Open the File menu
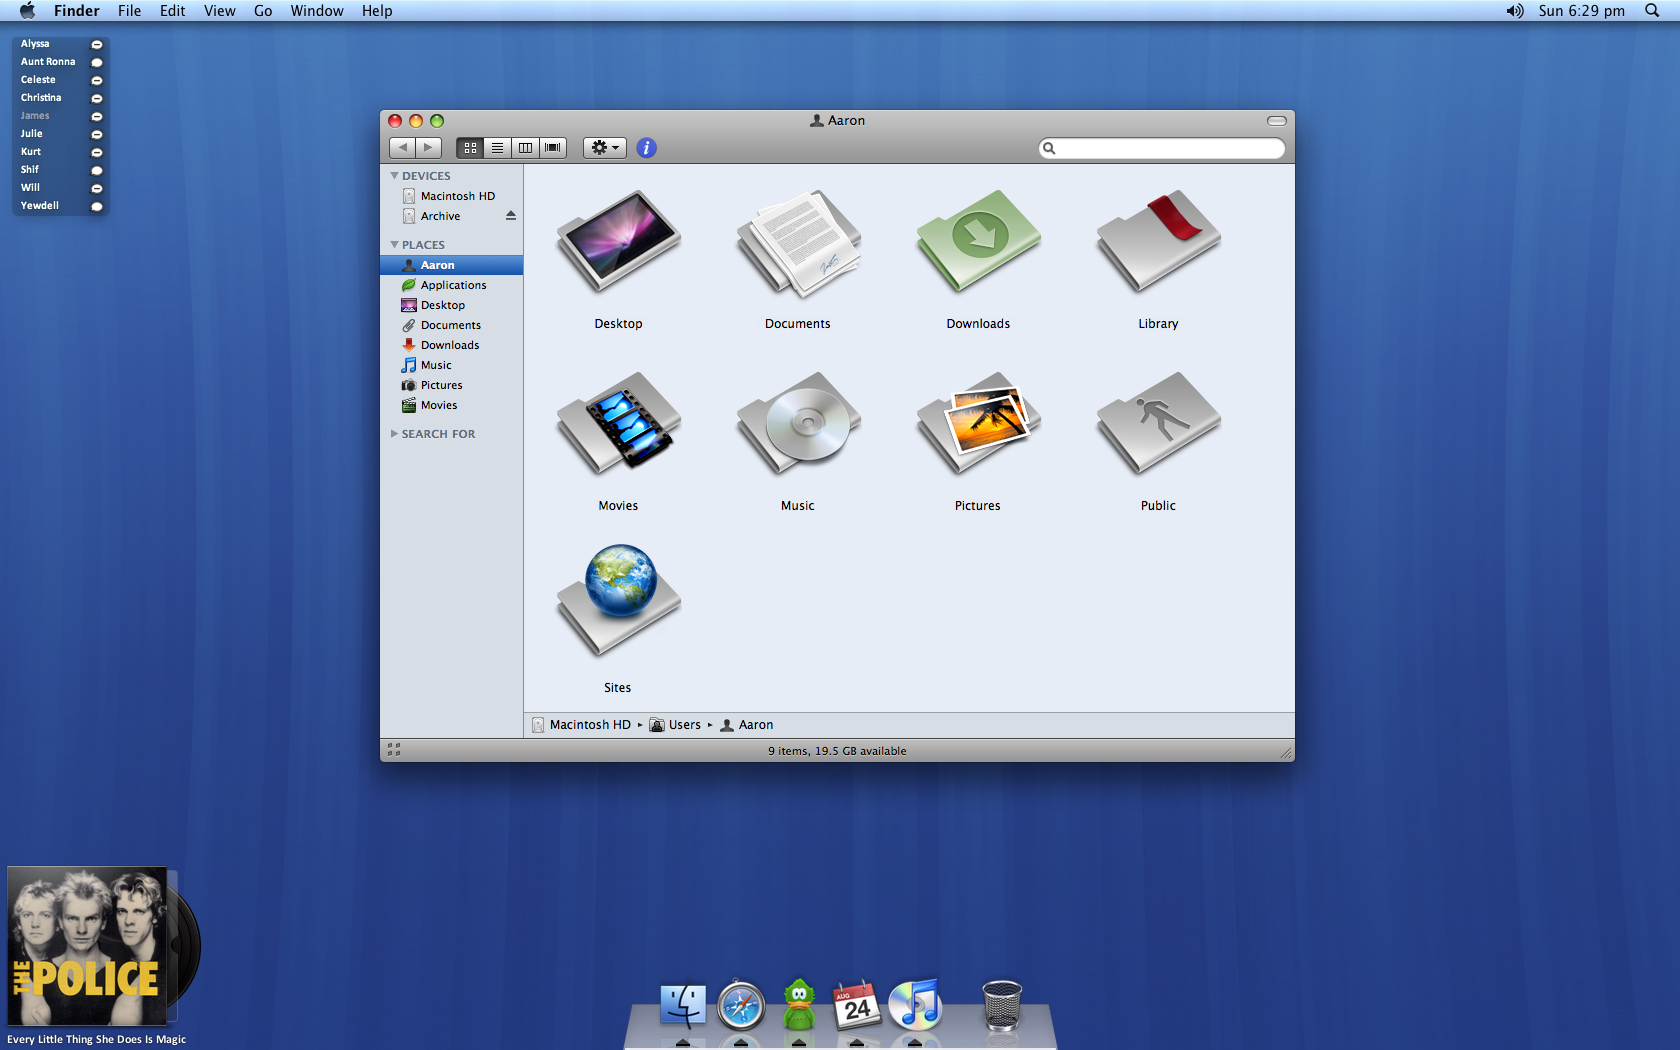The image size is (1680, 1050). (129, 11)
